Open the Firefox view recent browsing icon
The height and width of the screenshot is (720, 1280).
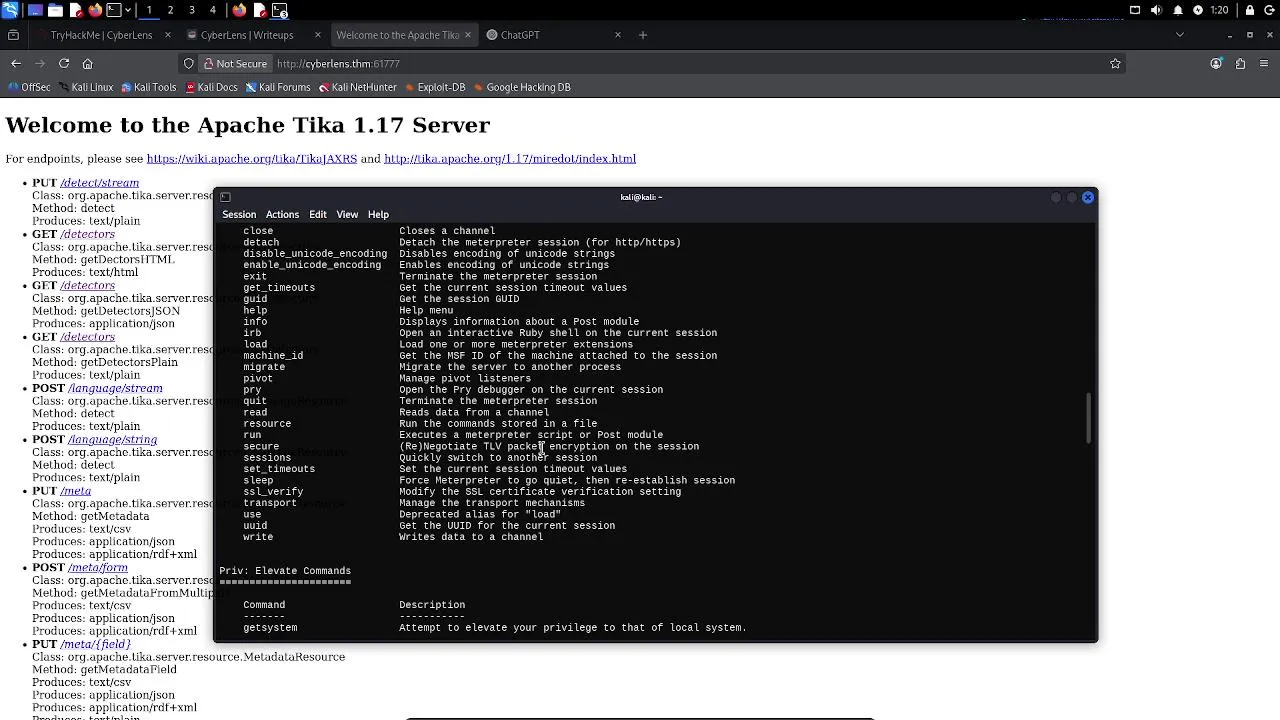click(x=13, y=35)
